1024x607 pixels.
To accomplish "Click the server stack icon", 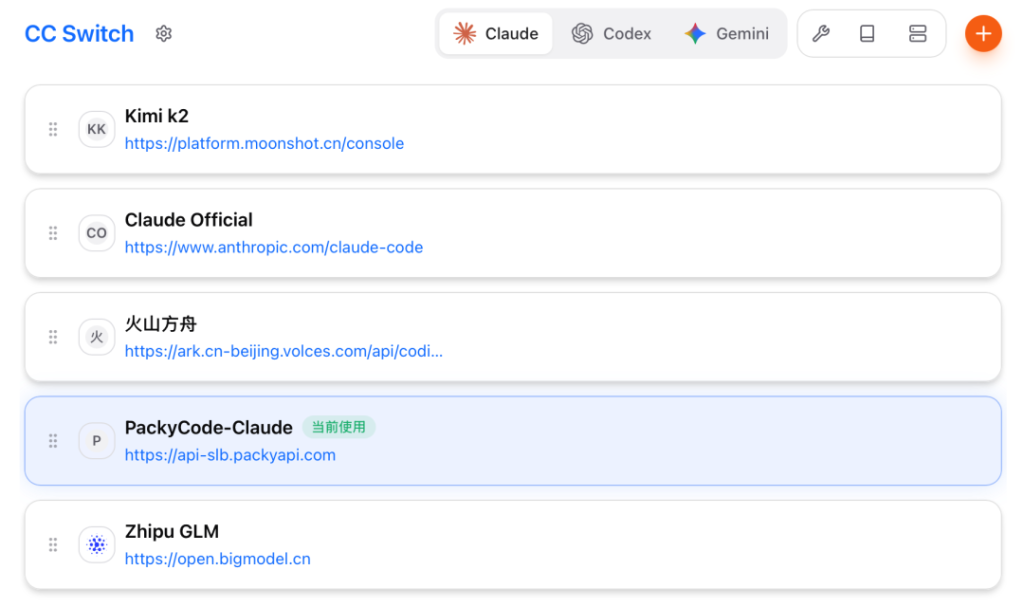I will point(917,34).
